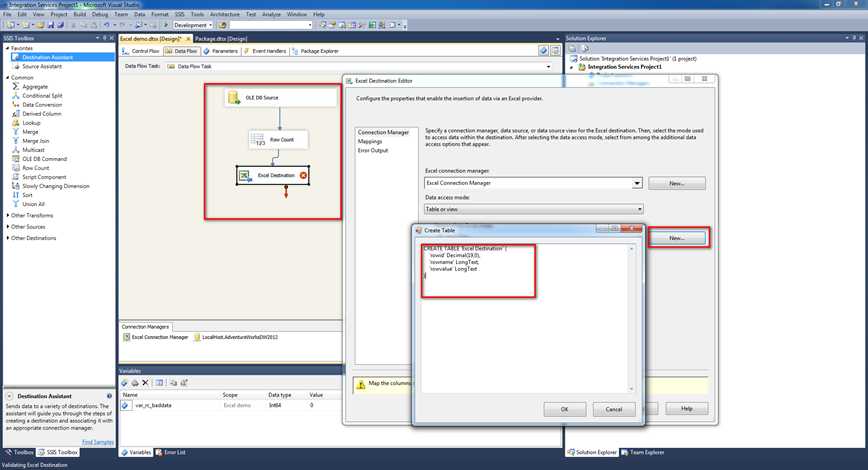Pick OLE DB Command from the toolbox
Viewport: 868px width, 470px height.
coord(44,159)
